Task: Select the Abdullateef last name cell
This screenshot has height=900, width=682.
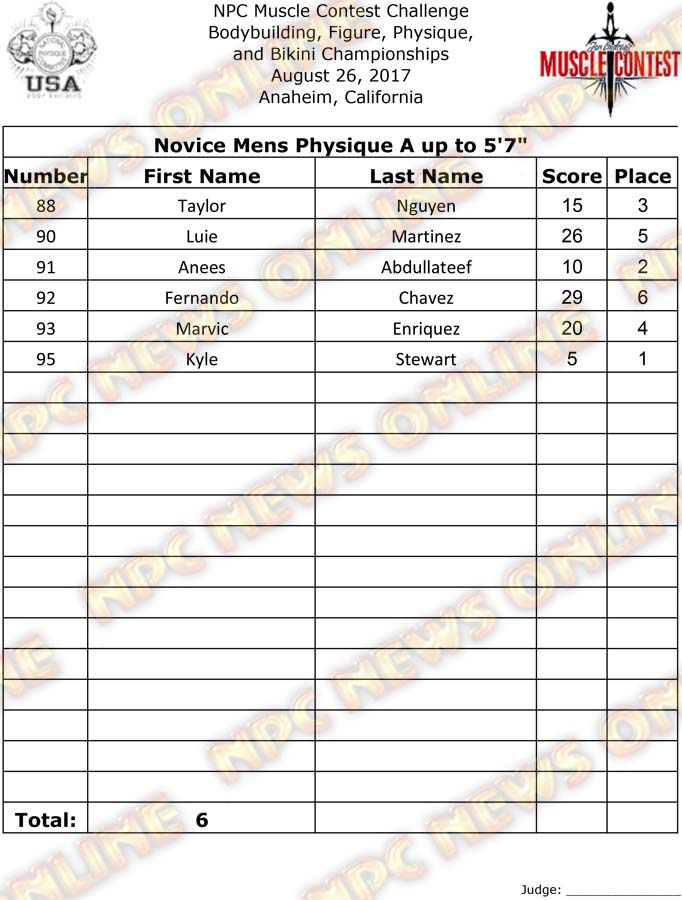Action: [x=426, y=267]
